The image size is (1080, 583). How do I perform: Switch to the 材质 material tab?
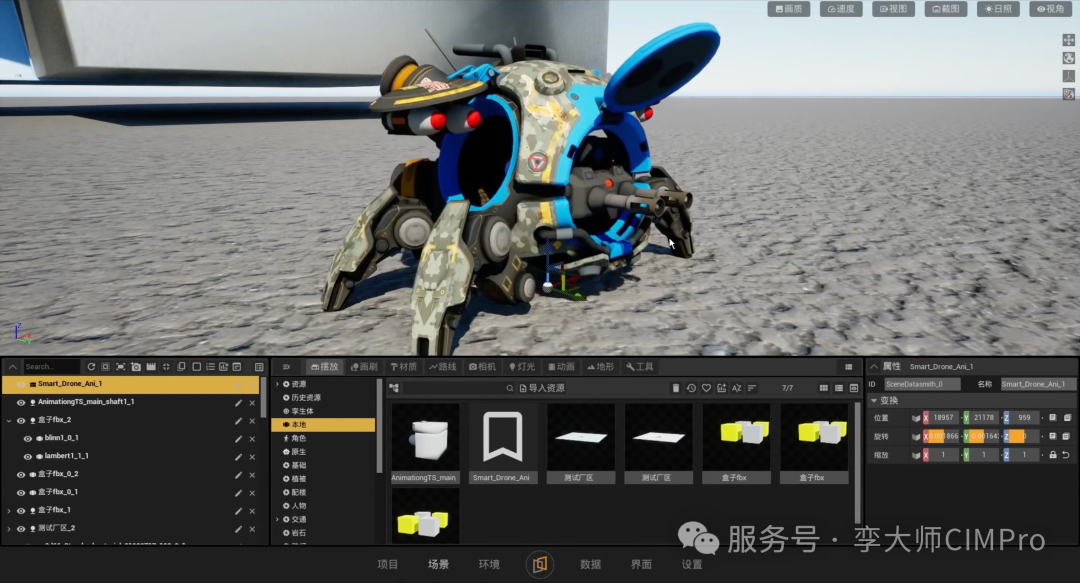pyautogui.click(x=404, y=367)
